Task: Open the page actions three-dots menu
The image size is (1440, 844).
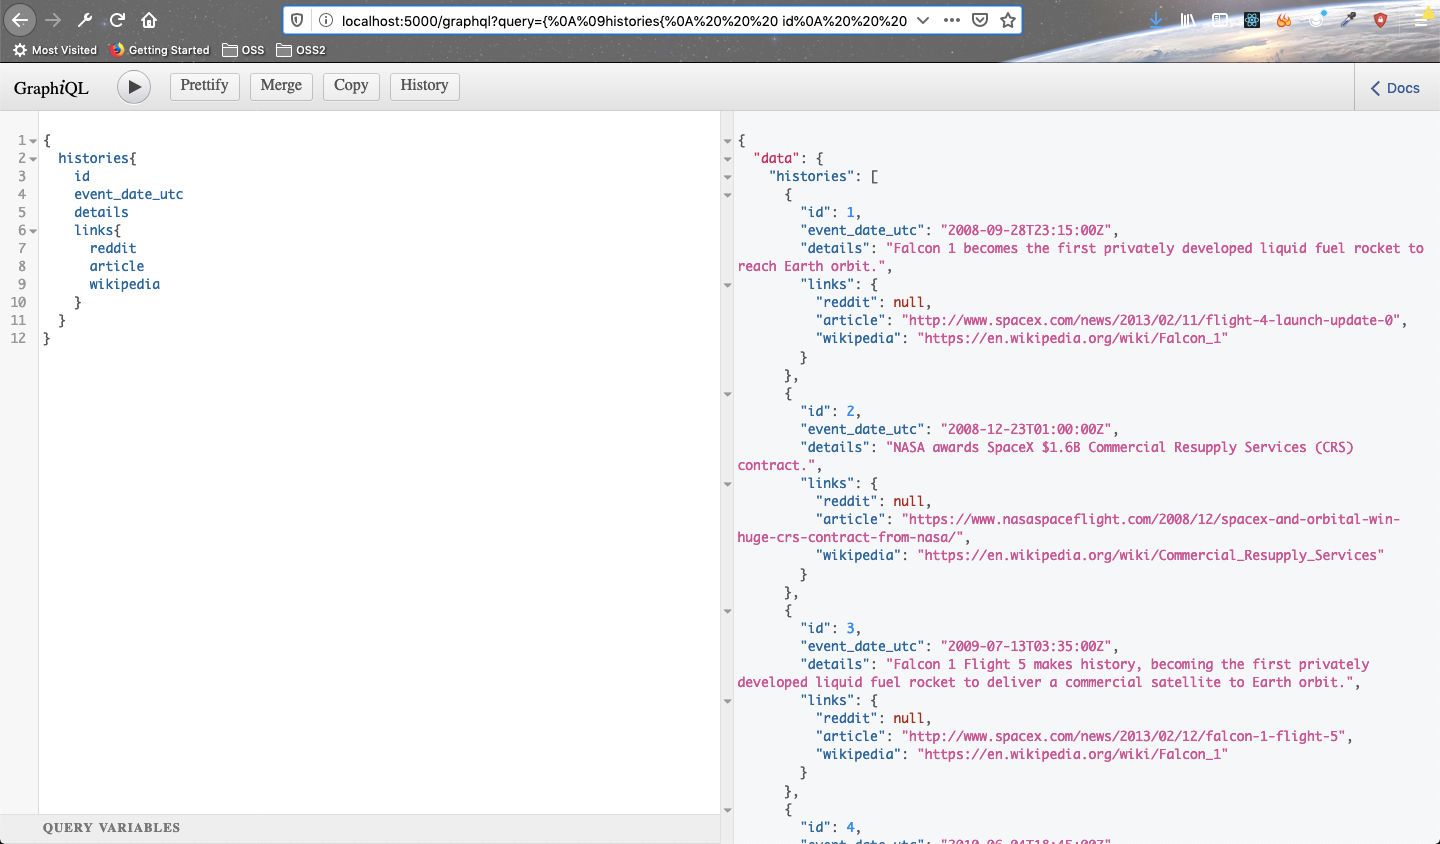Action: click(x=952, y=20)
